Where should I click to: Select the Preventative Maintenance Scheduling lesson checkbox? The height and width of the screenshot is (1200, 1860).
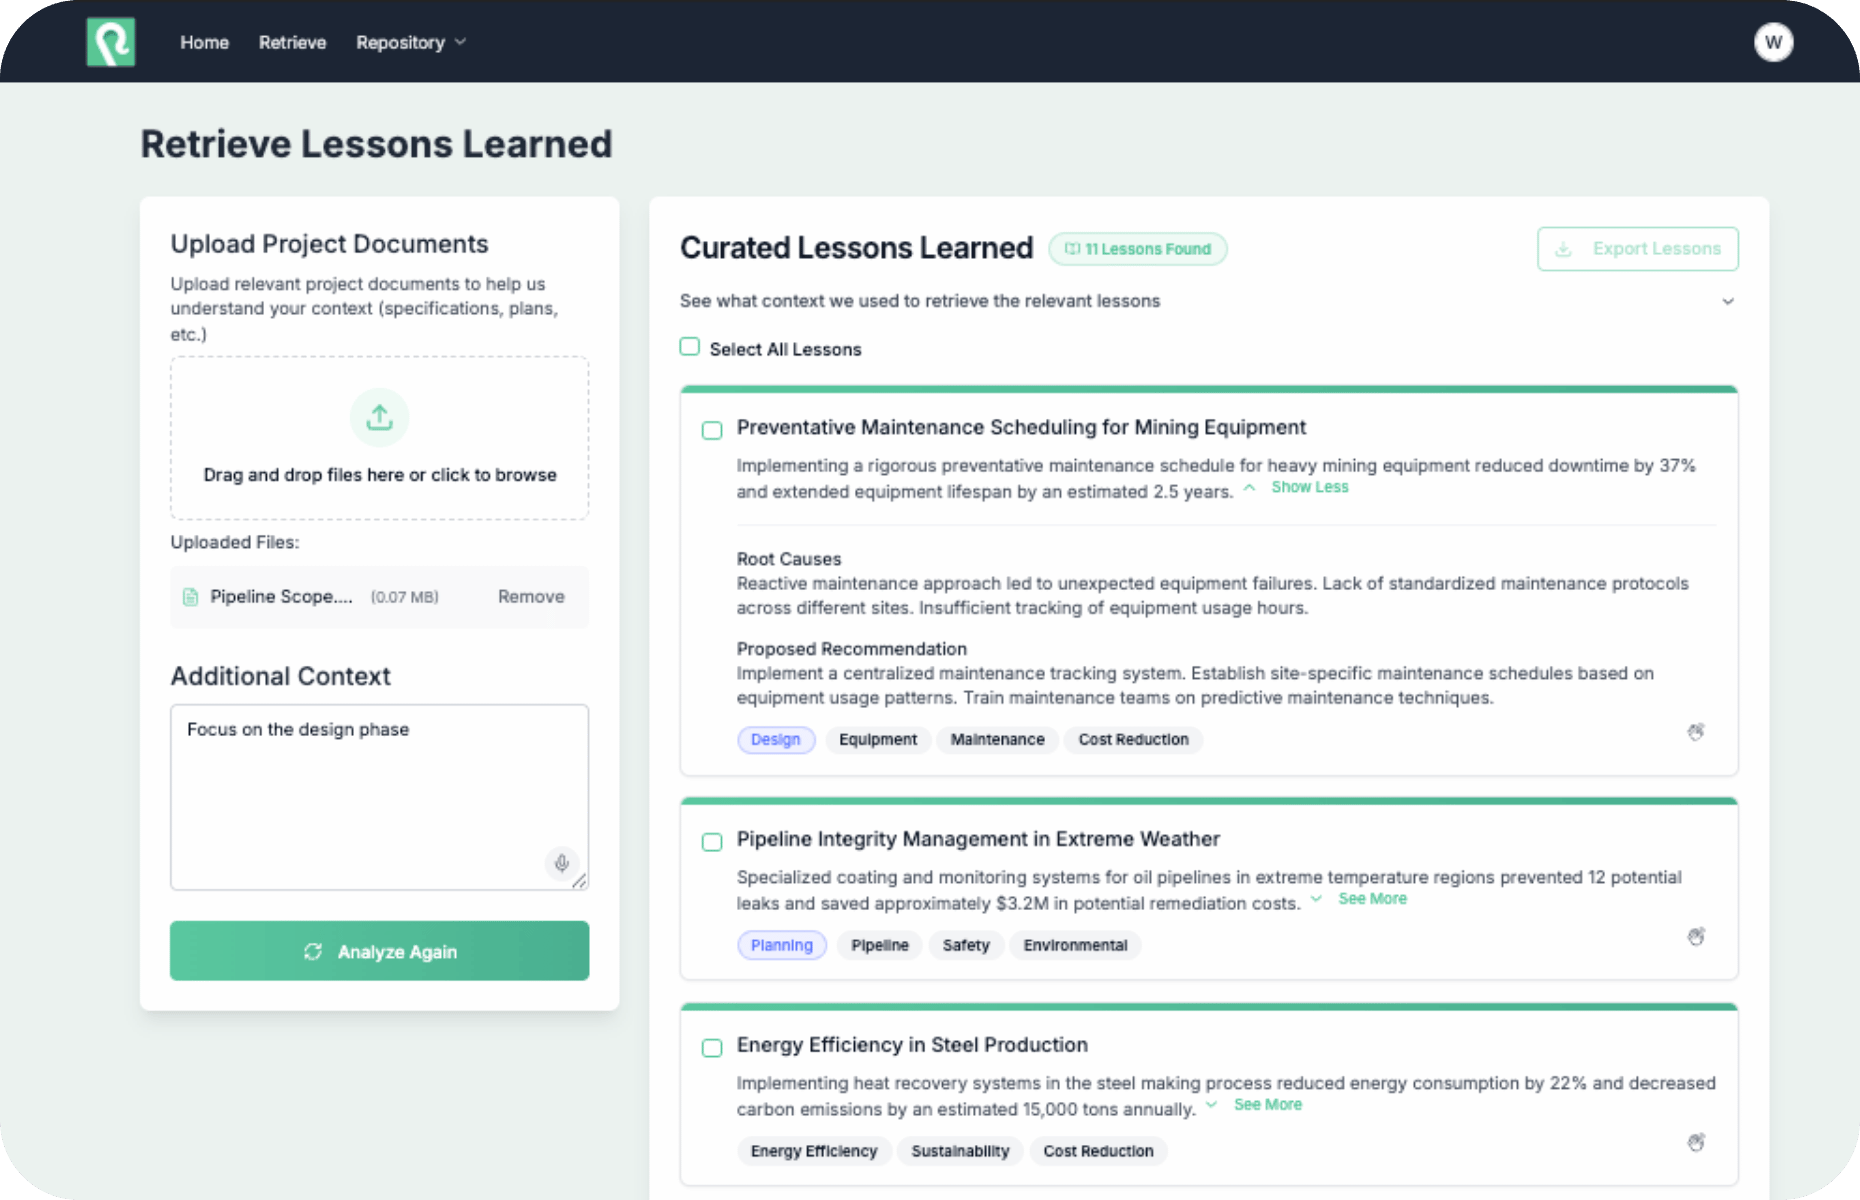712,430
